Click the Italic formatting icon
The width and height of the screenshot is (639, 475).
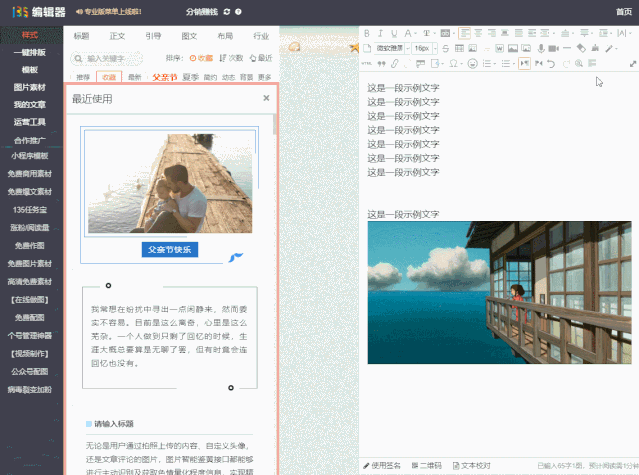[x=380, y=33]
